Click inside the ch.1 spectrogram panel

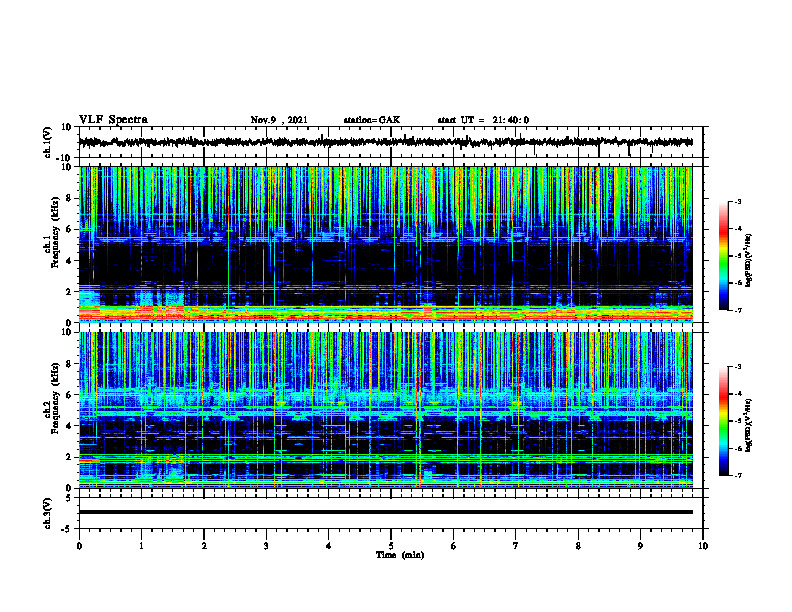pyautogui.click(x=385, y=244)
